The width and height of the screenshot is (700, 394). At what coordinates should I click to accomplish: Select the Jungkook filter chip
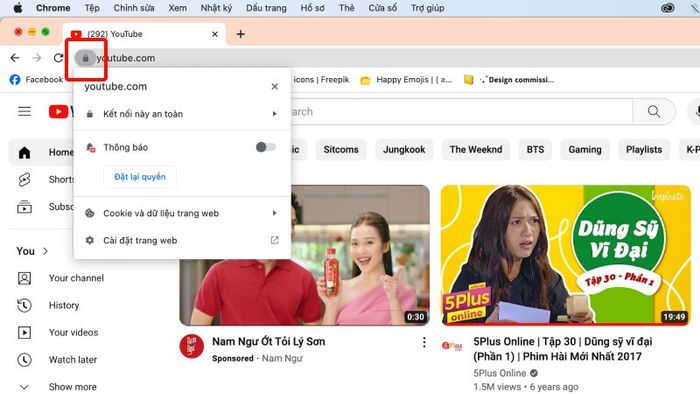404,149
